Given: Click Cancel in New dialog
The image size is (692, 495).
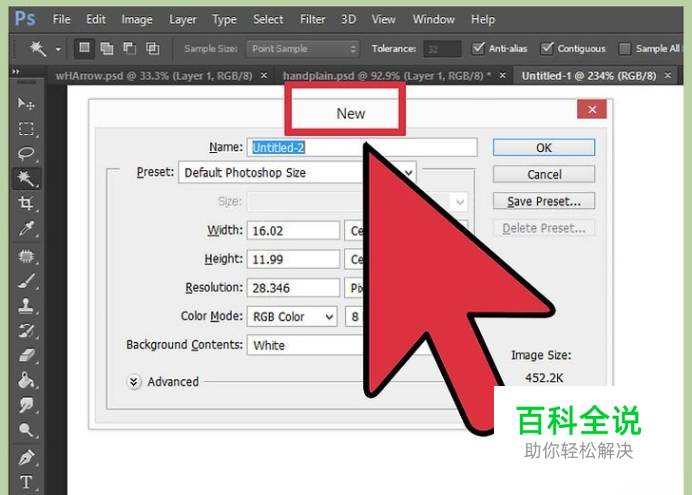Looking at the screenshot, I should (x=544, y=174).
